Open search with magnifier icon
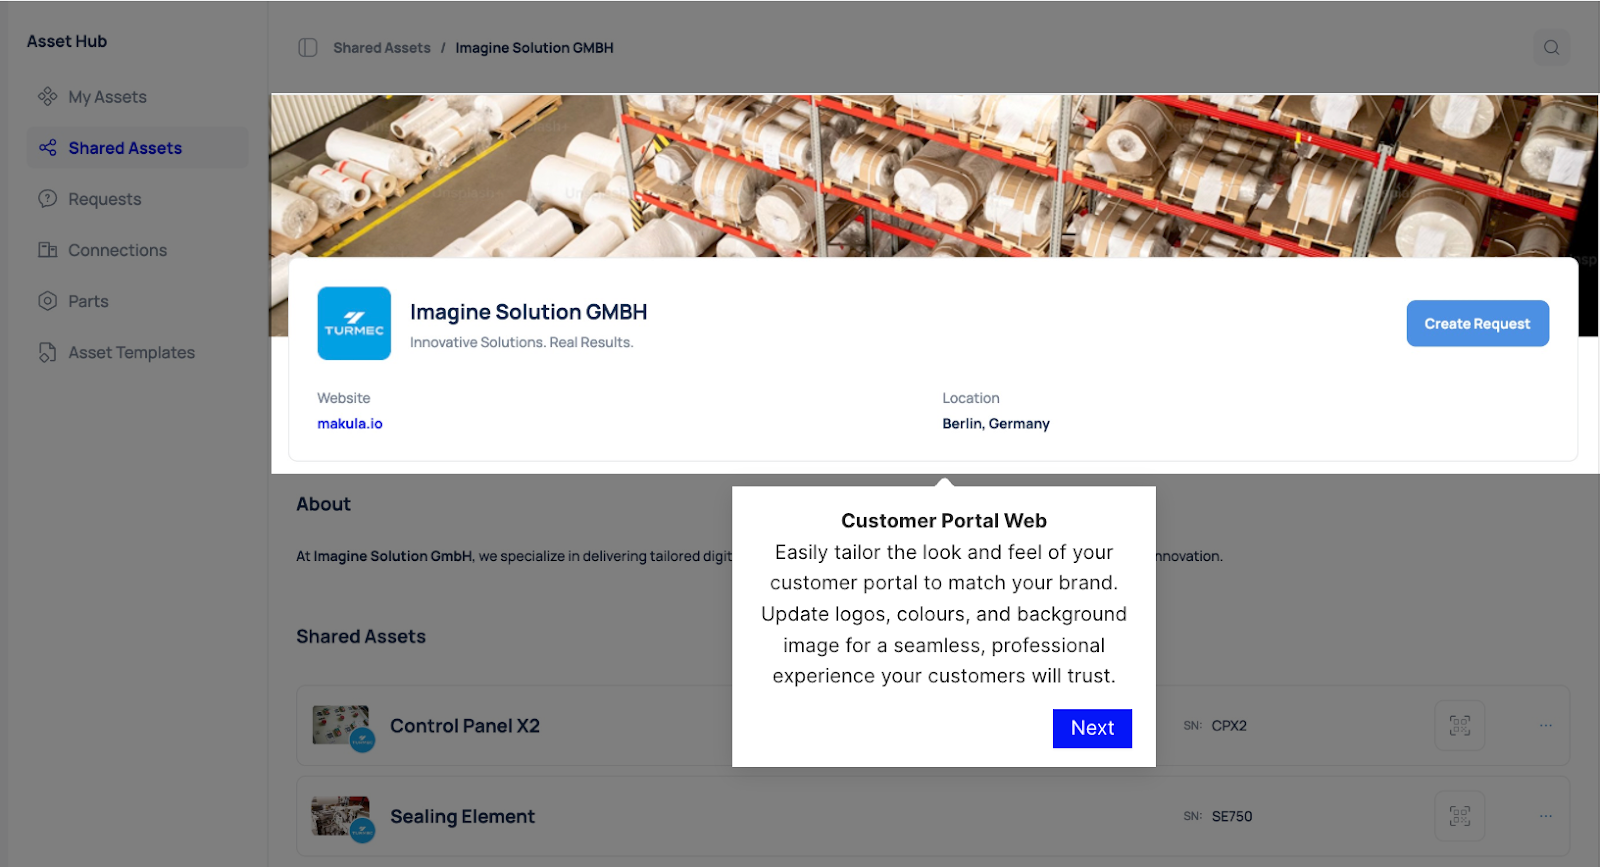The image size is (1600, 867). pyautogui.click(x=1551, y=48)
